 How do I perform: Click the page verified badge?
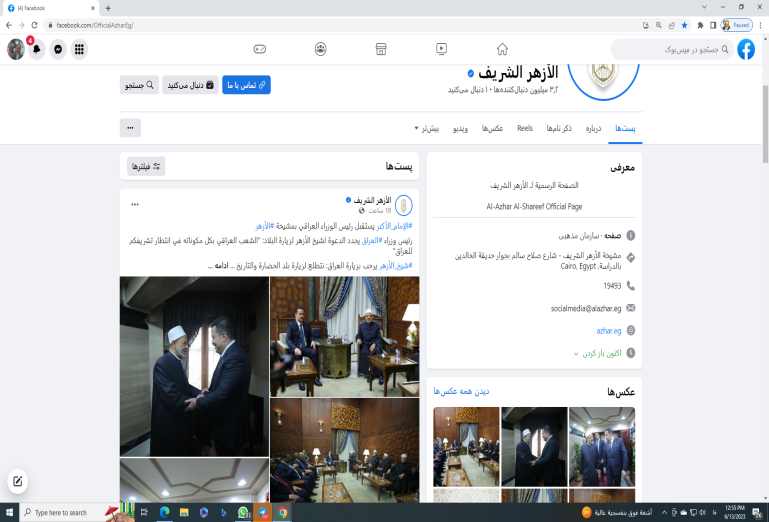(x=471, y=74)
